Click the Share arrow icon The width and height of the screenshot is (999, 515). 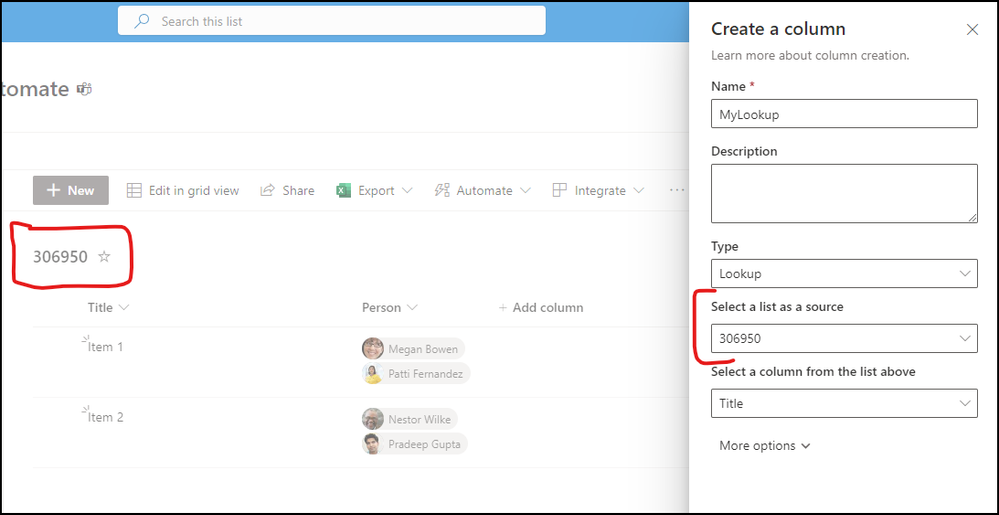pos(268,190)
